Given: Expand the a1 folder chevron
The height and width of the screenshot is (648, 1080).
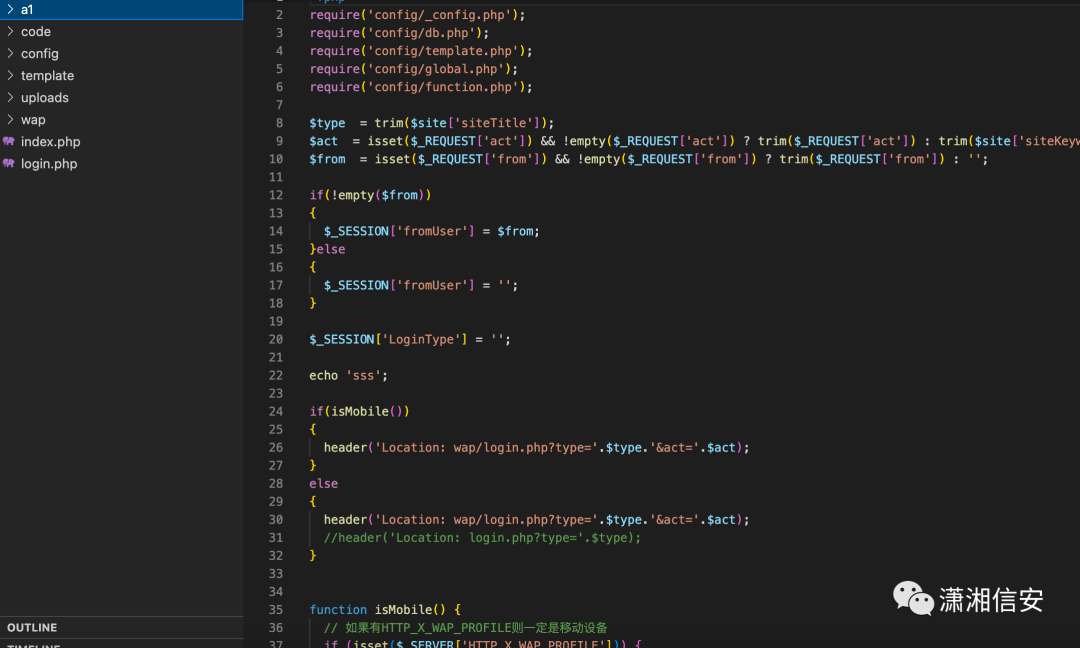Looking at the screenshot, I should (x=10, y=9).
